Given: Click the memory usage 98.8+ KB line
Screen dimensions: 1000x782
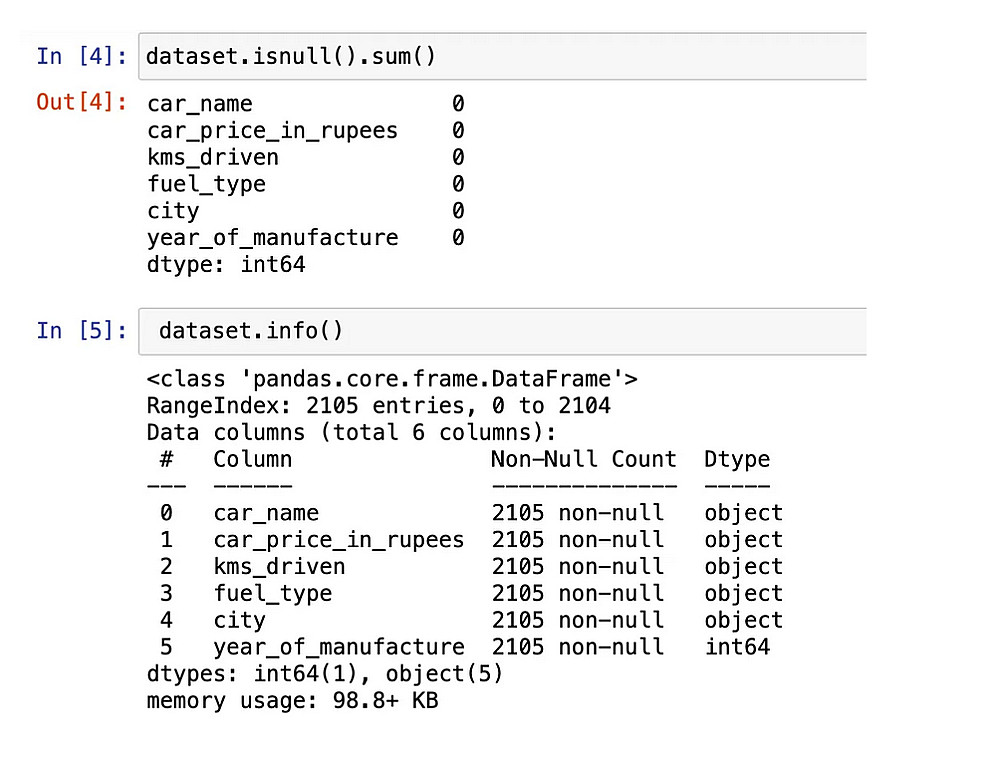Looking at the screenshot, I should [x=292, y=701].
